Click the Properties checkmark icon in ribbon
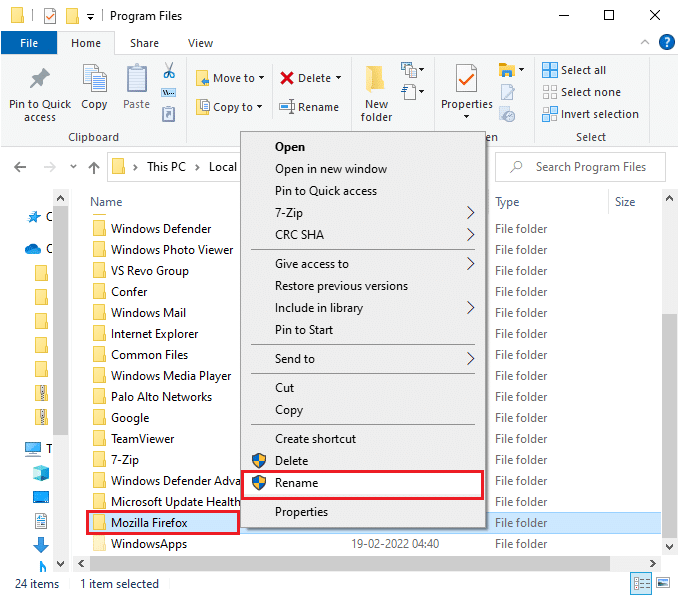The width and height of the screenshot is (680, 596). tap(466, 79)
